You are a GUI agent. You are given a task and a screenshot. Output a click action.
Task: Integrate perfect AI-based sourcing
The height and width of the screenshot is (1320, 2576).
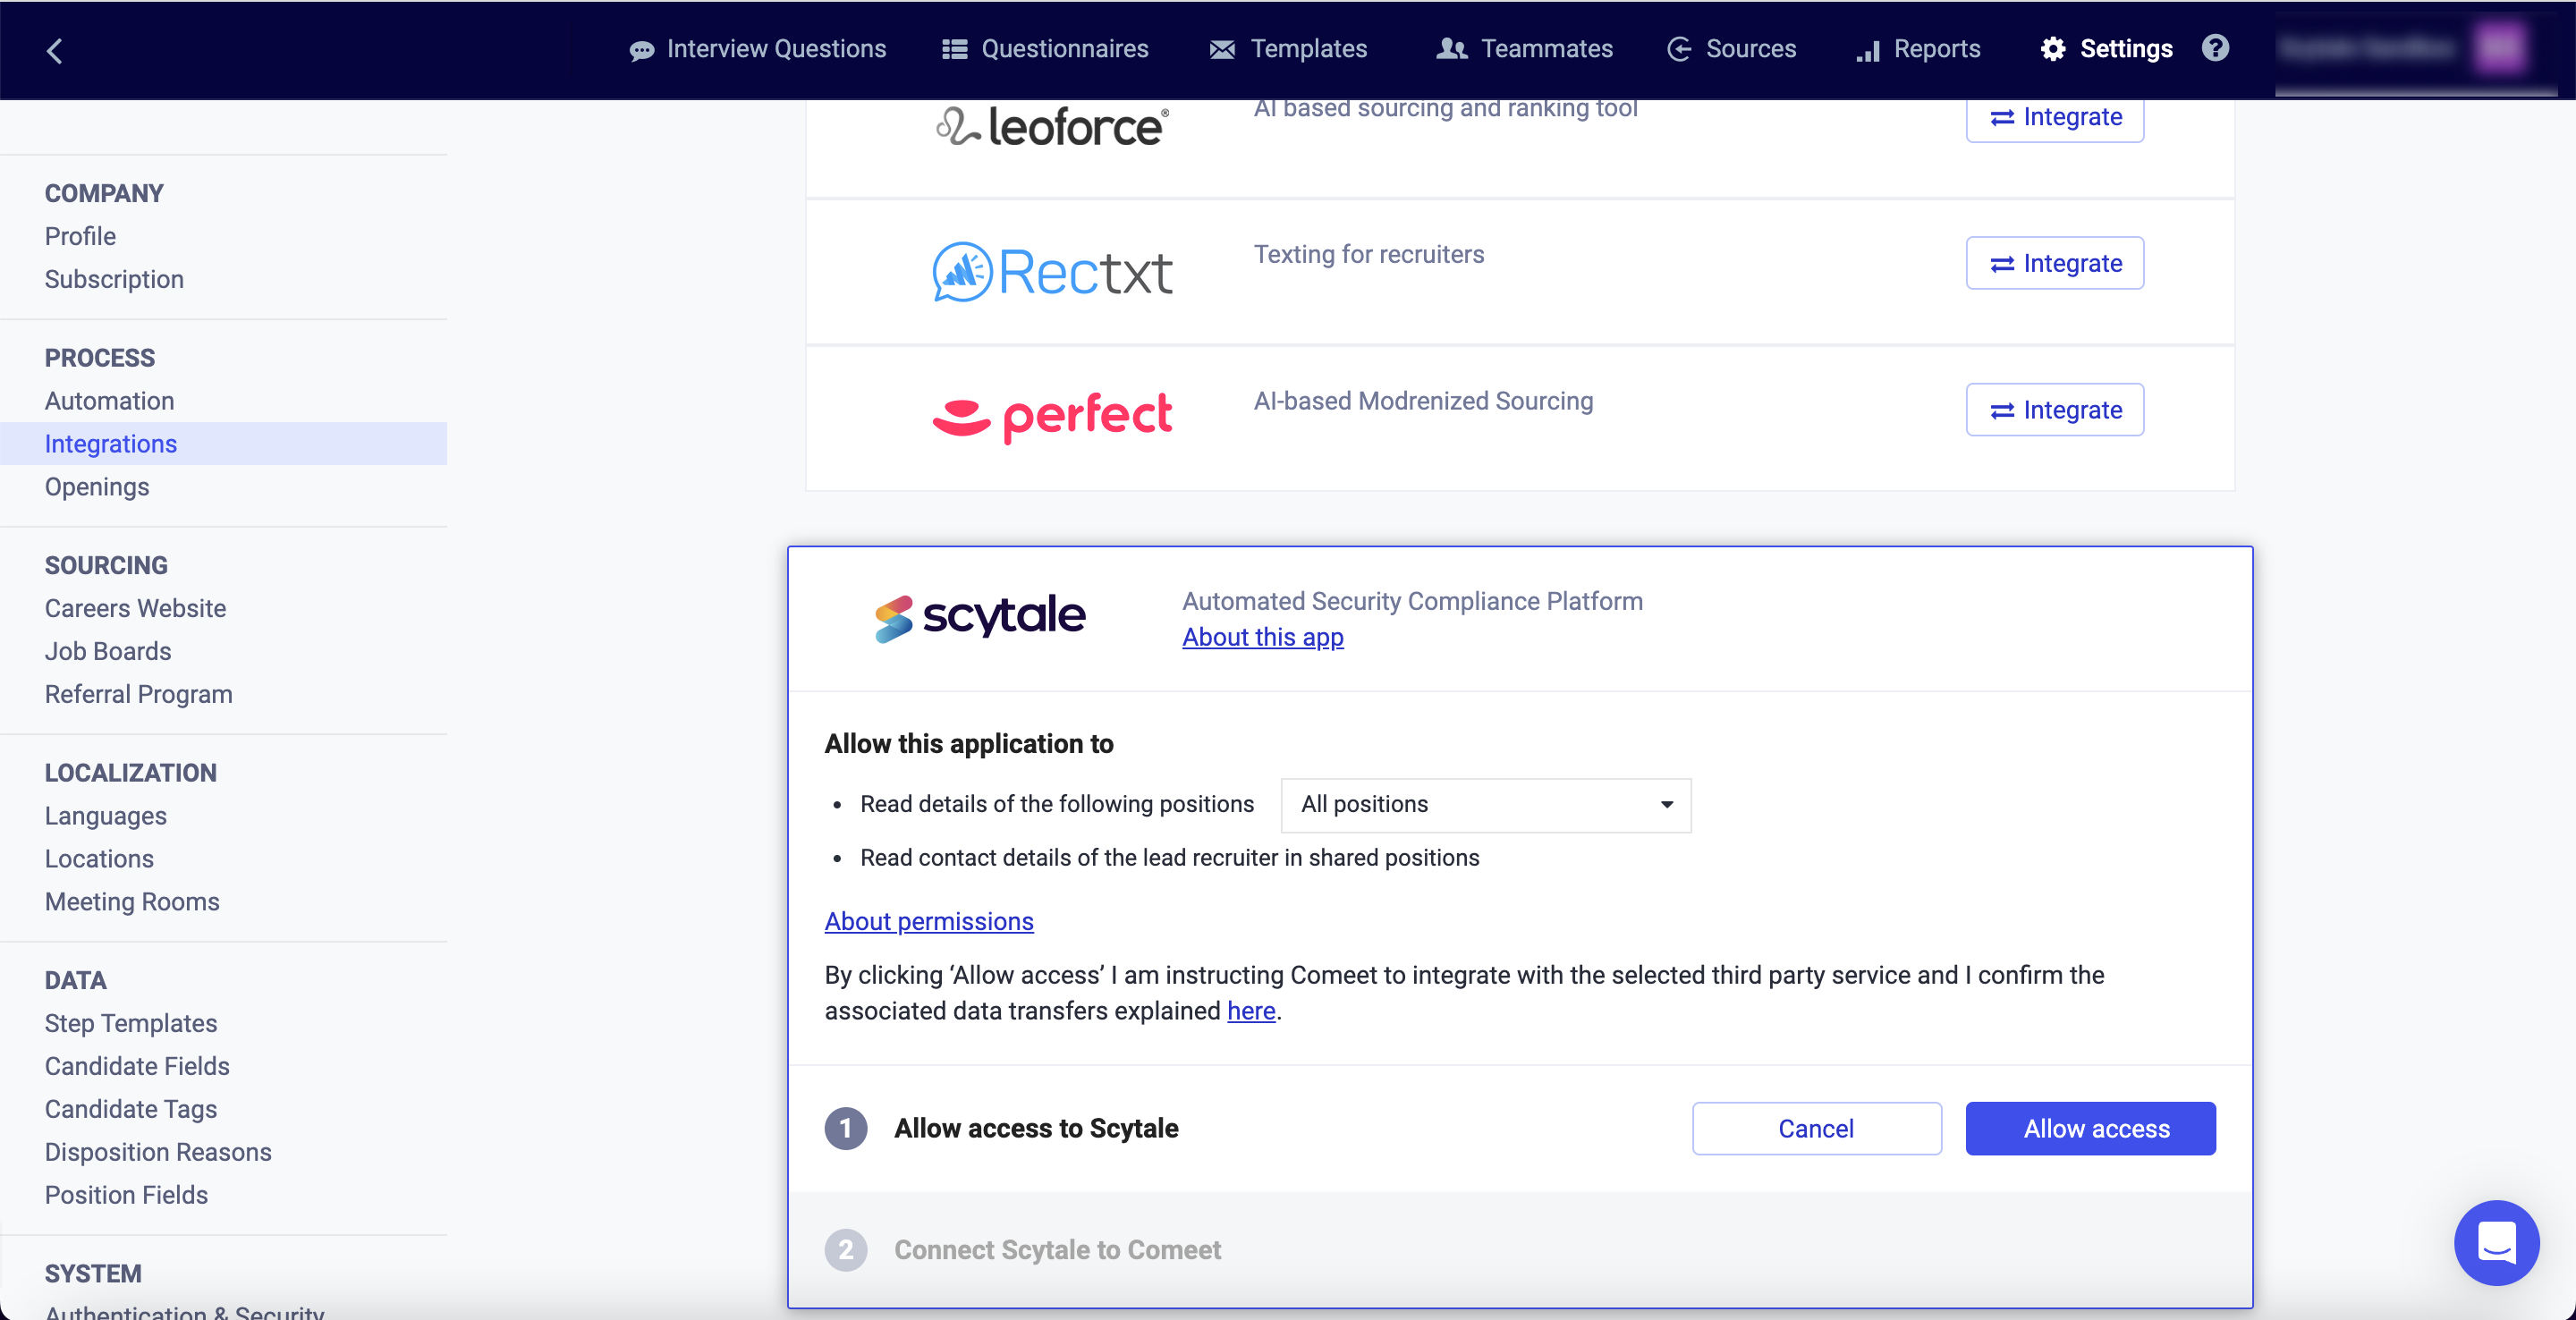pos(2055,410)
